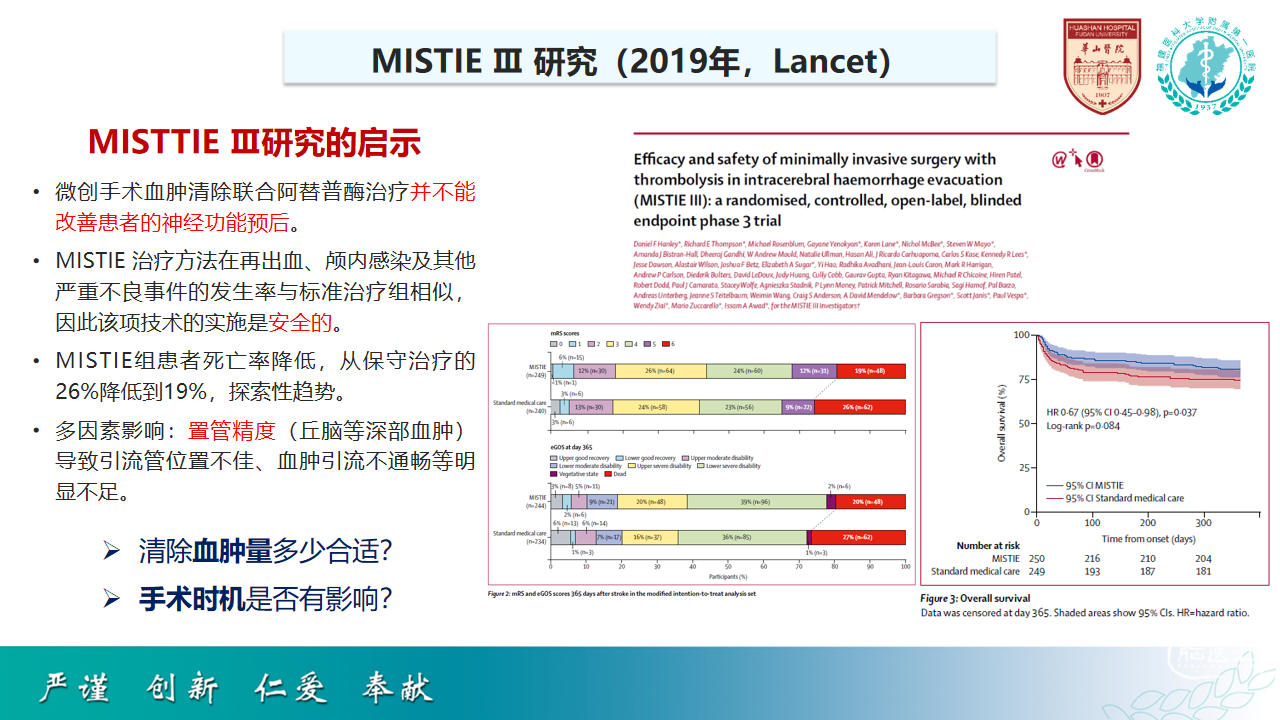Click the 95% CI Standard medical care legend
The image size is (1280, 720).
pyautogui.click(x=1113, y=498)
